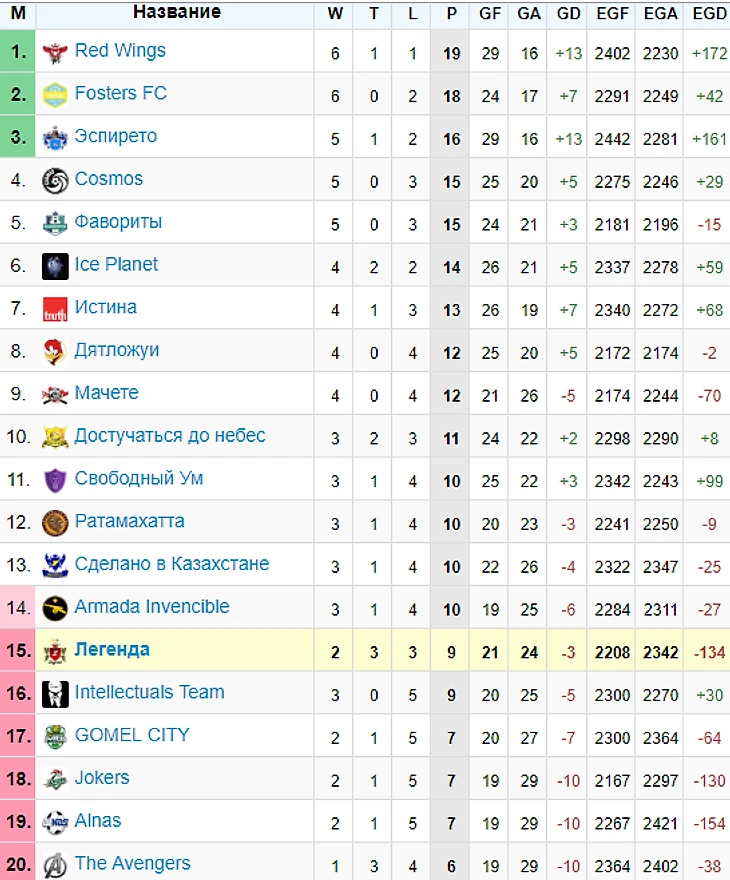Open the Эспирето team link
730x880 pixels.
tap(115, 136)
